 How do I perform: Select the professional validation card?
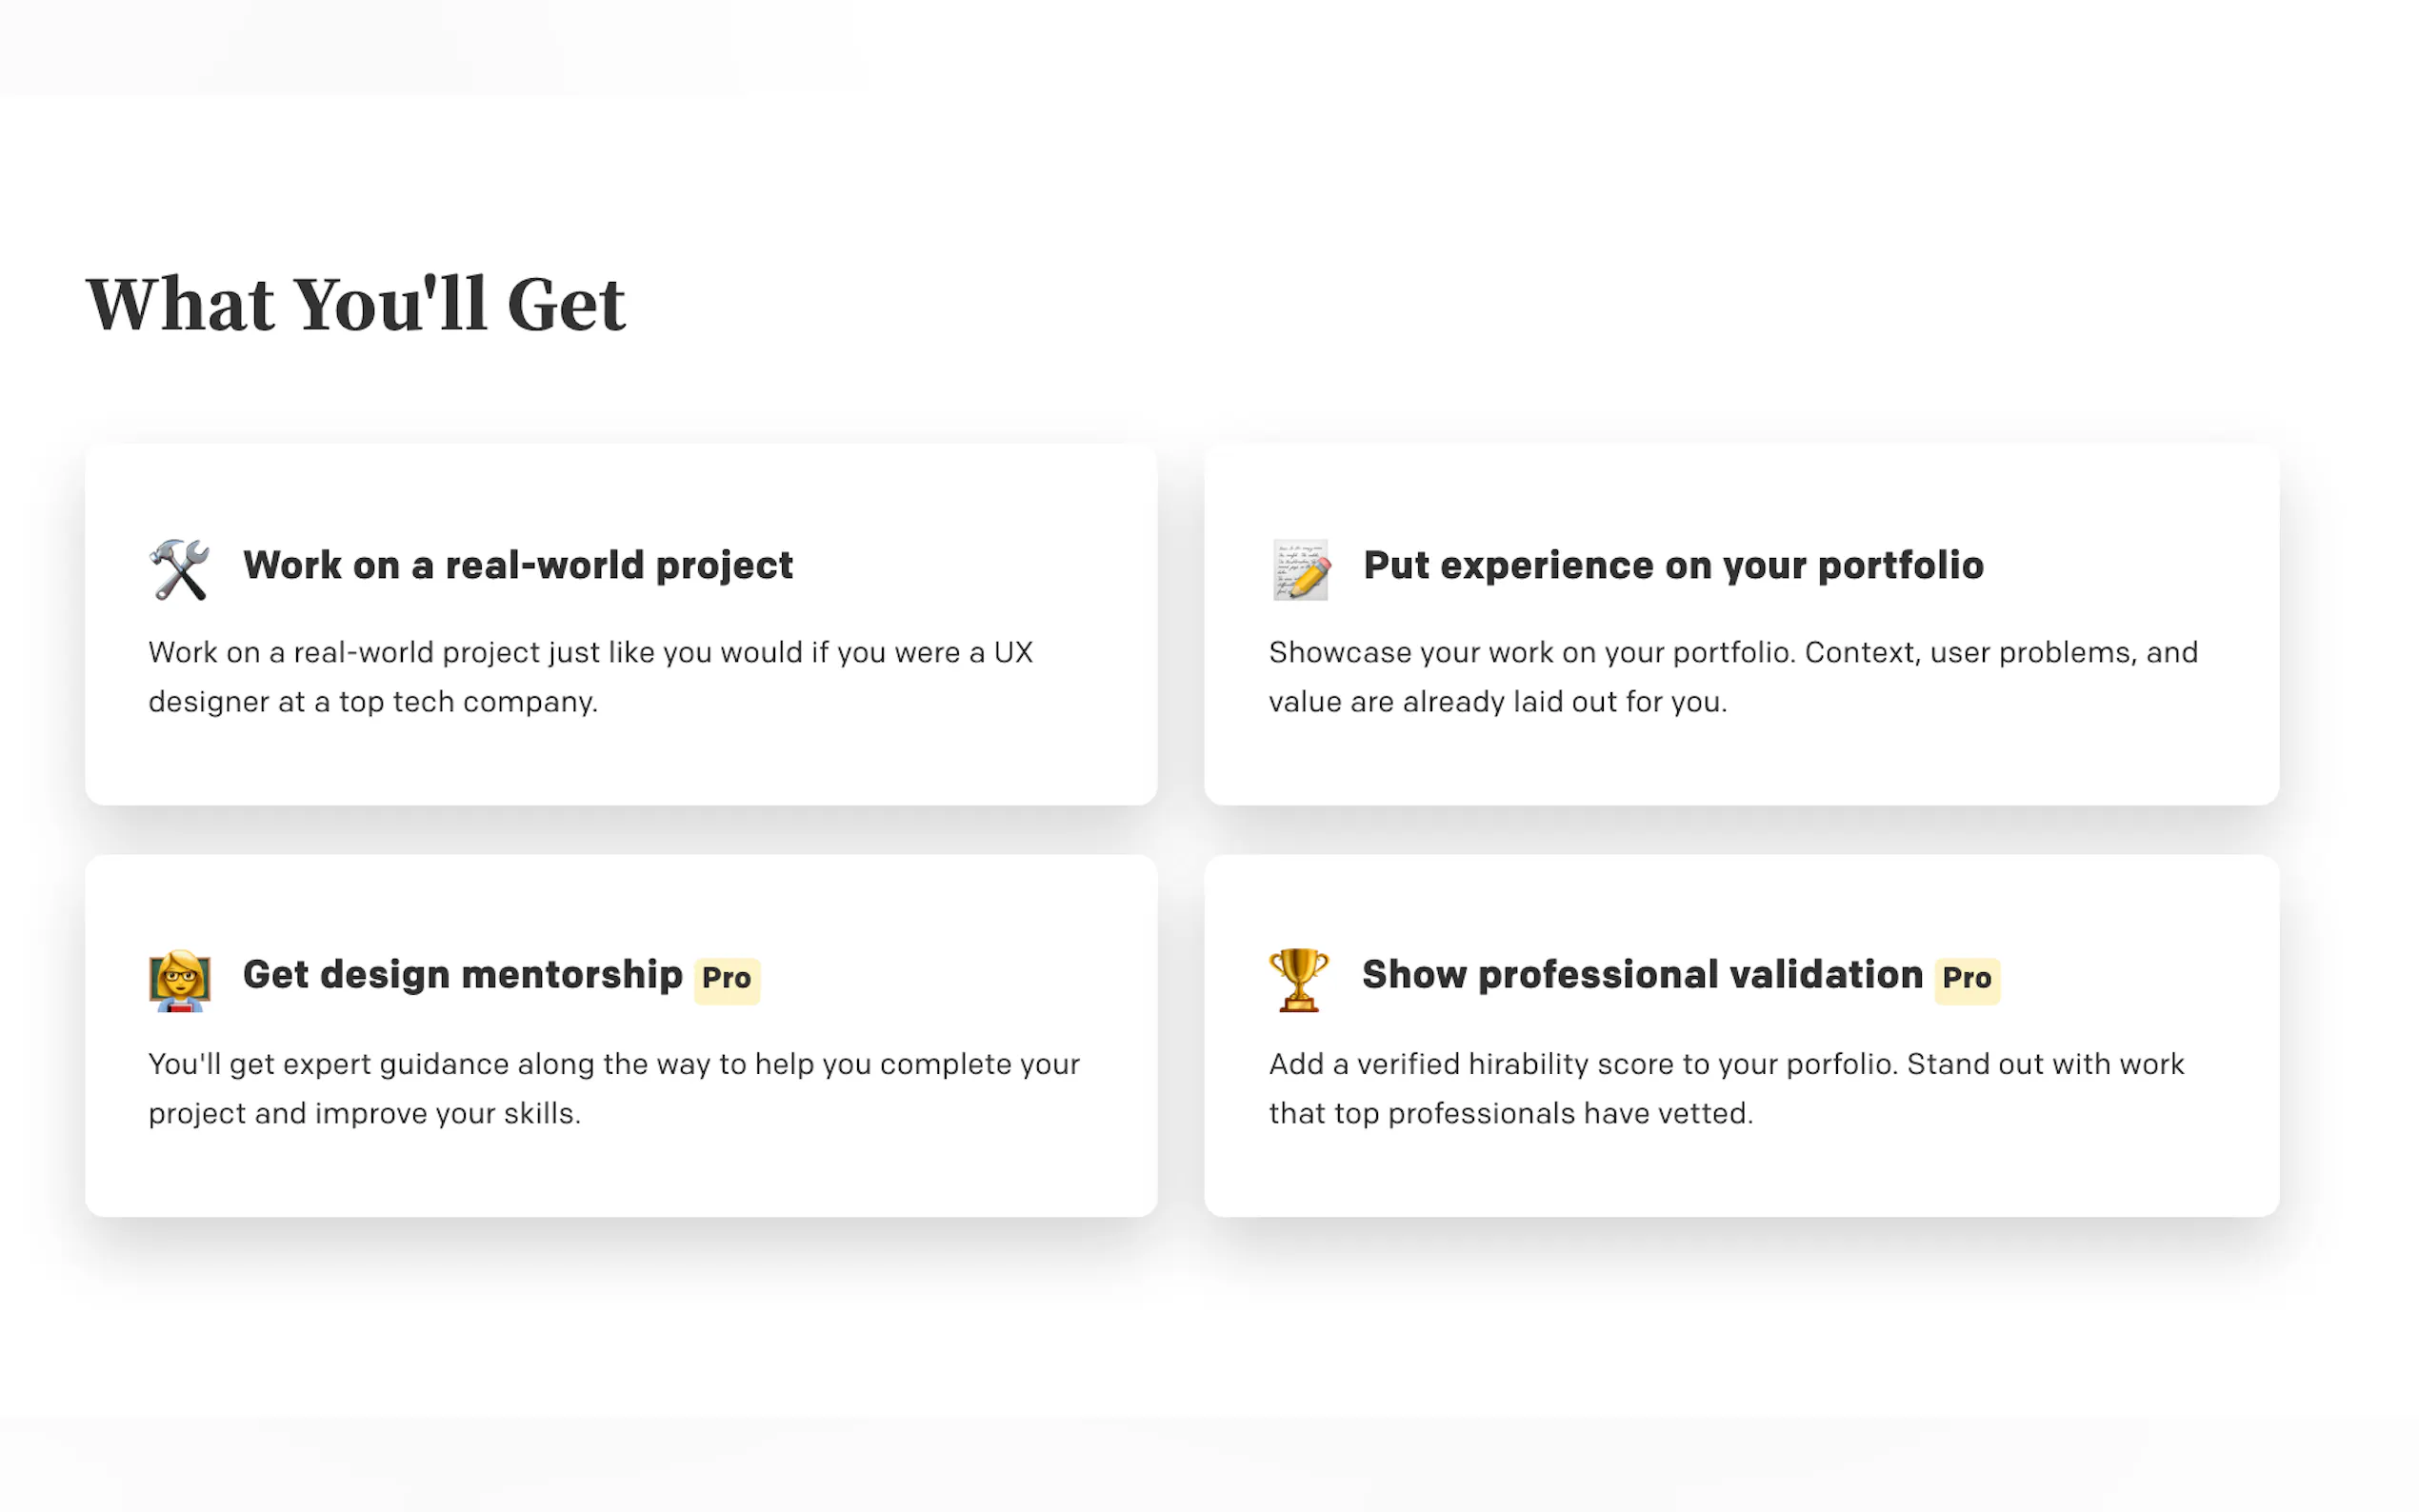(1741, 1036)
